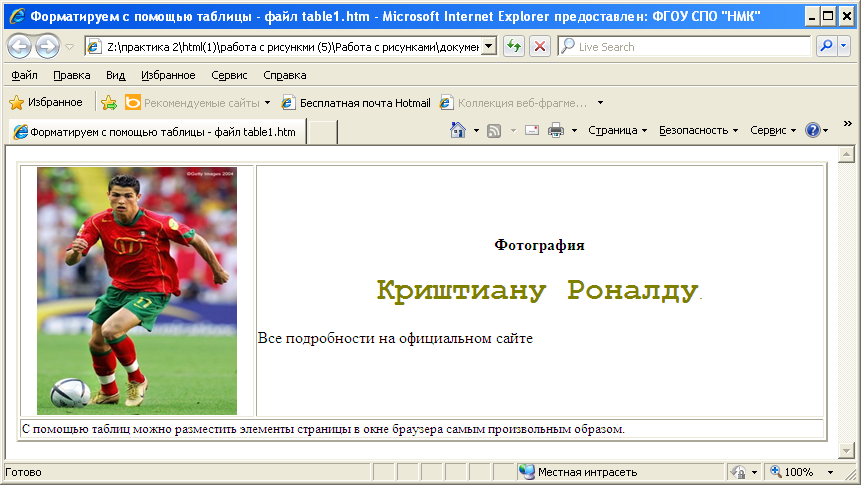The width and height of the screenshot is (861, 485).
Task: Expand the Print options dropdown arrow
Action: coord(574,131)
